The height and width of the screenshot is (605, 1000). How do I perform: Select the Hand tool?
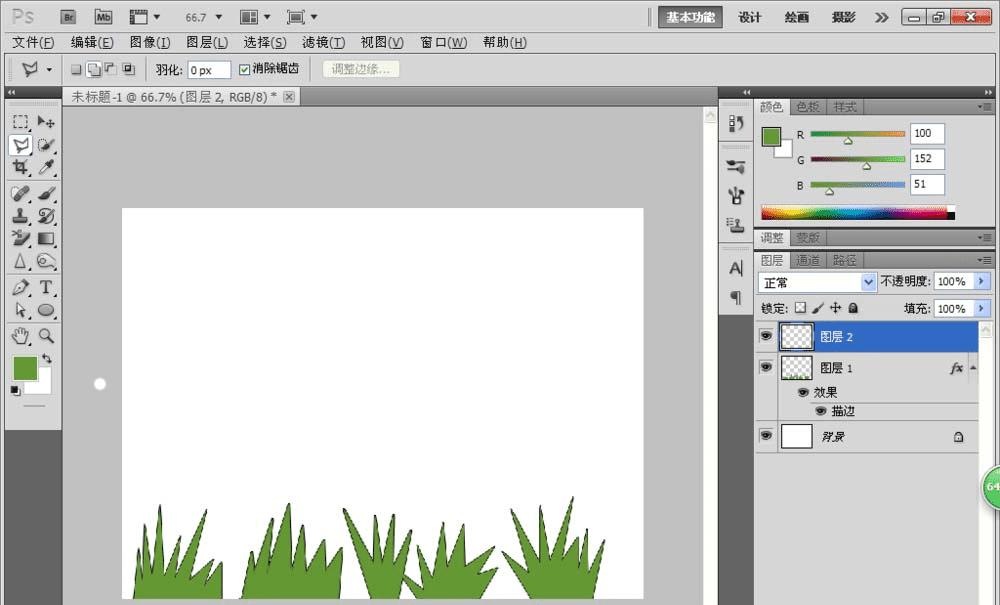tap(20, 336)
